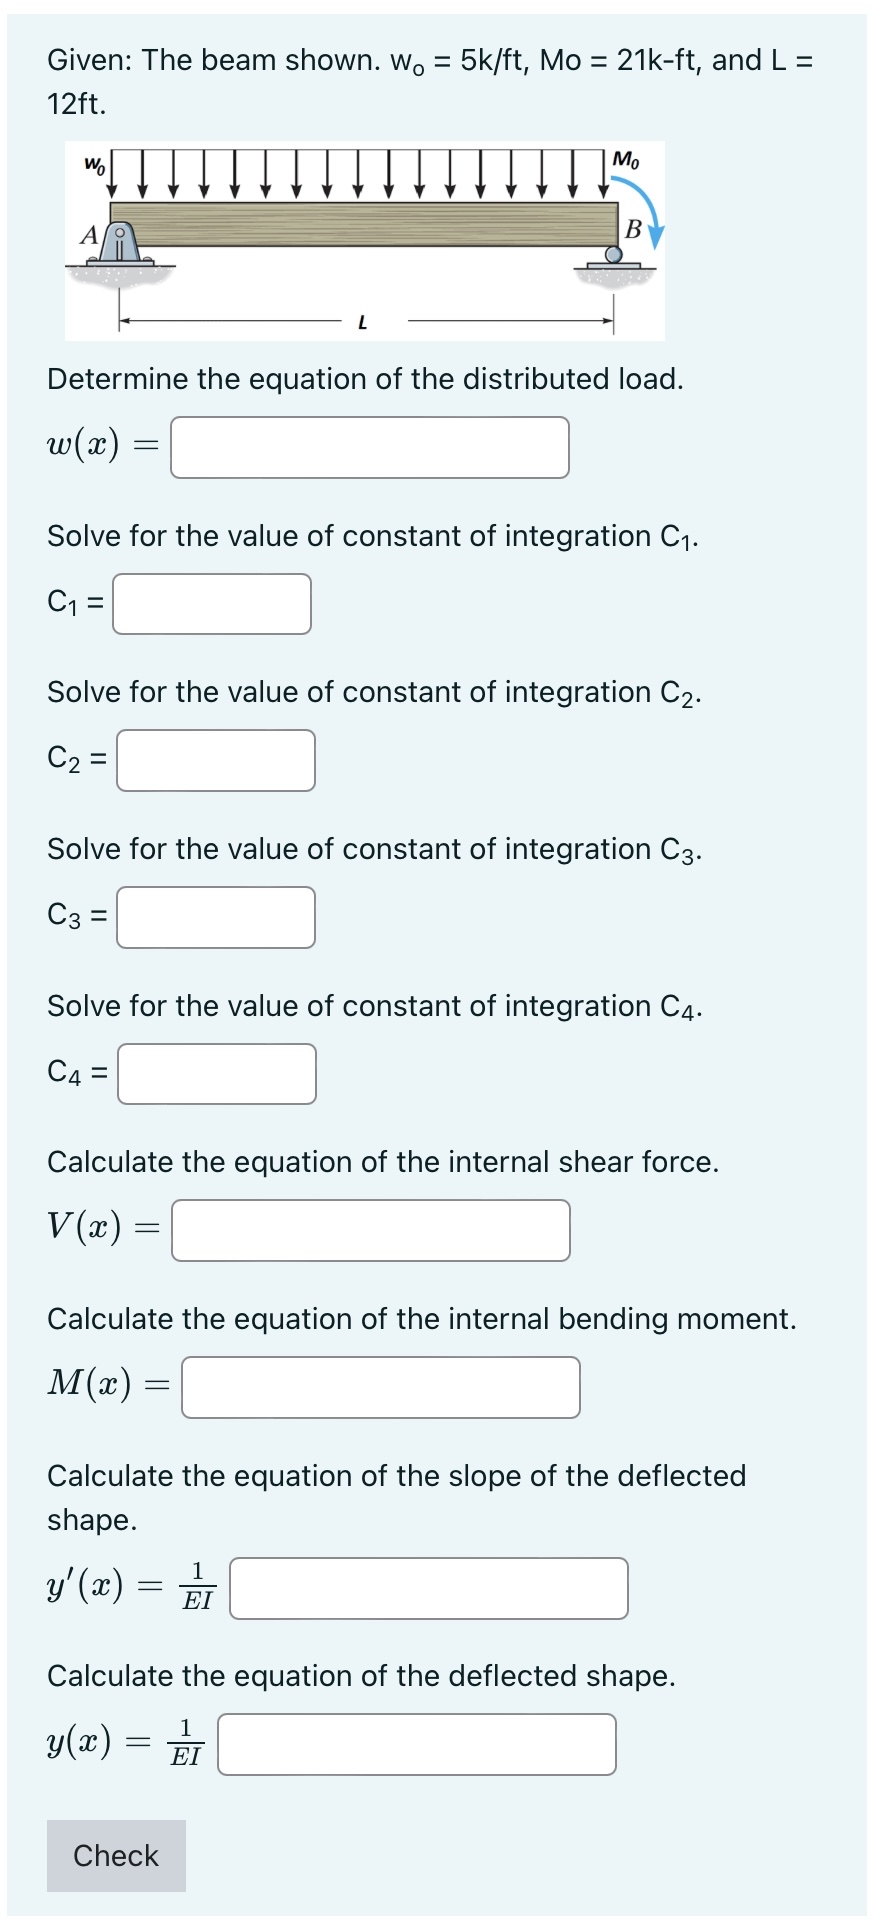Click the roller support at point B
Image resolution: width=891 pixels, height=1927 pixels.
pyautogui.click(x=612, y=256)
